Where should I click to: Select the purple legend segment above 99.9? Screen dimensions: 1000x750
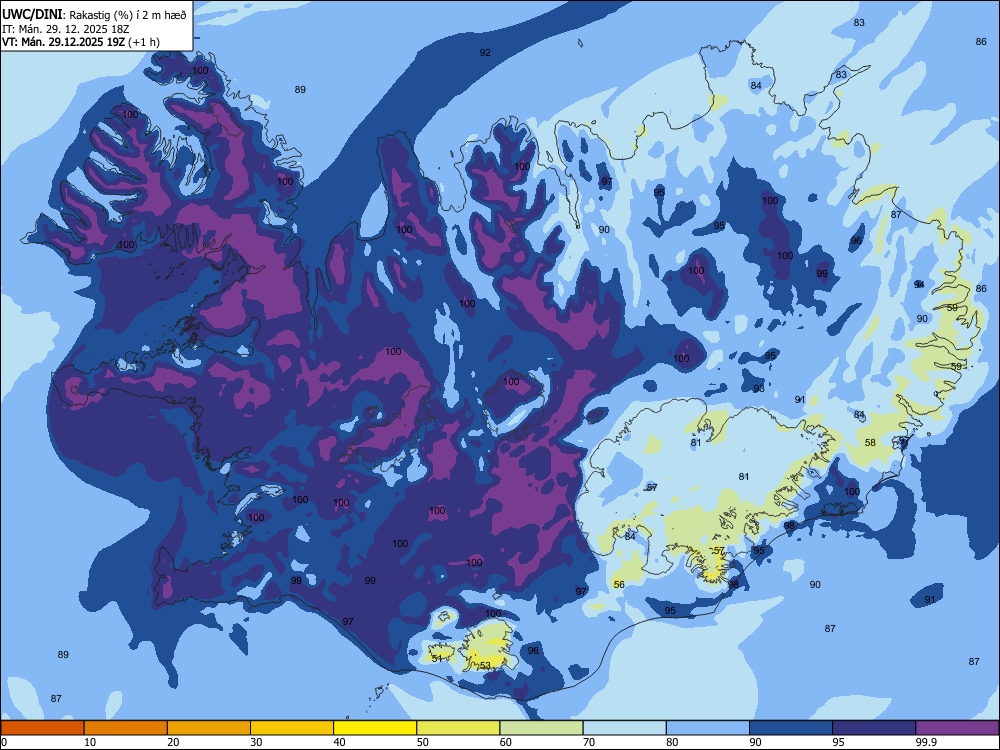(957, 728)
